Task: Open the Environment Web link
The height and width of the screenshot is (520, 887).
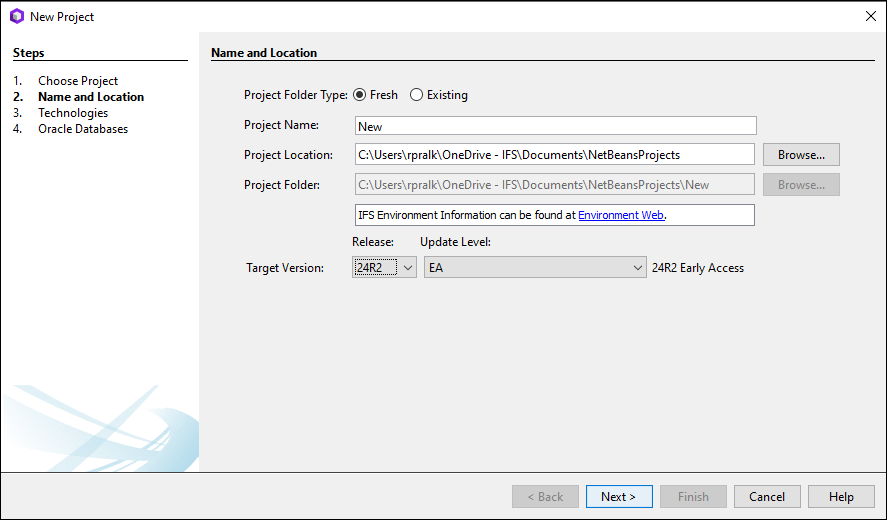Action: pos(621,215)
